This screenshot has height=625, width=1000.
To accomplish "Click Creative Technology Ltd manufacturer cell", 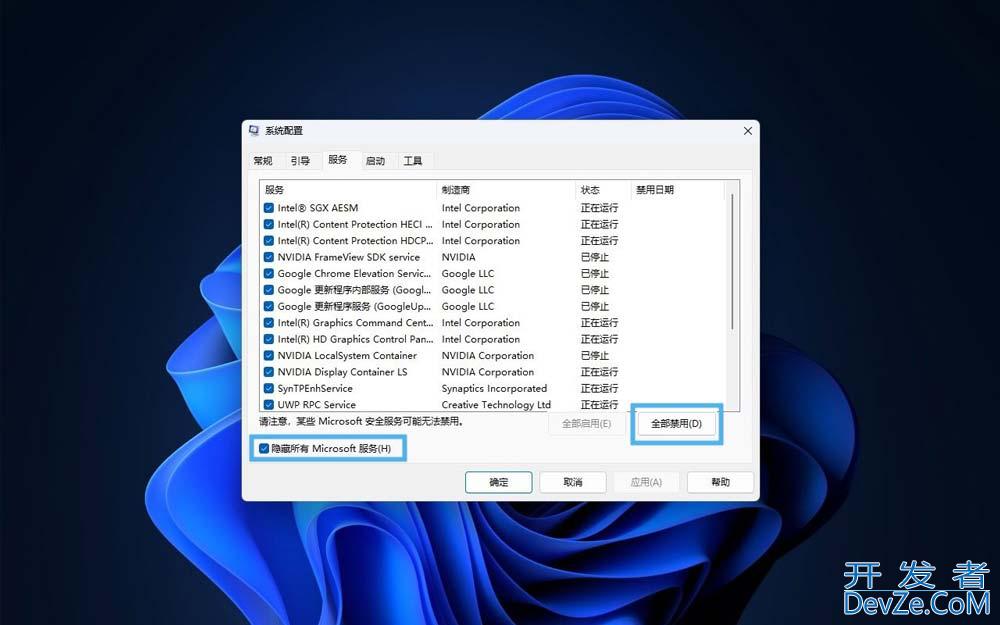I will pyautogui.click(x=496, y=405).
